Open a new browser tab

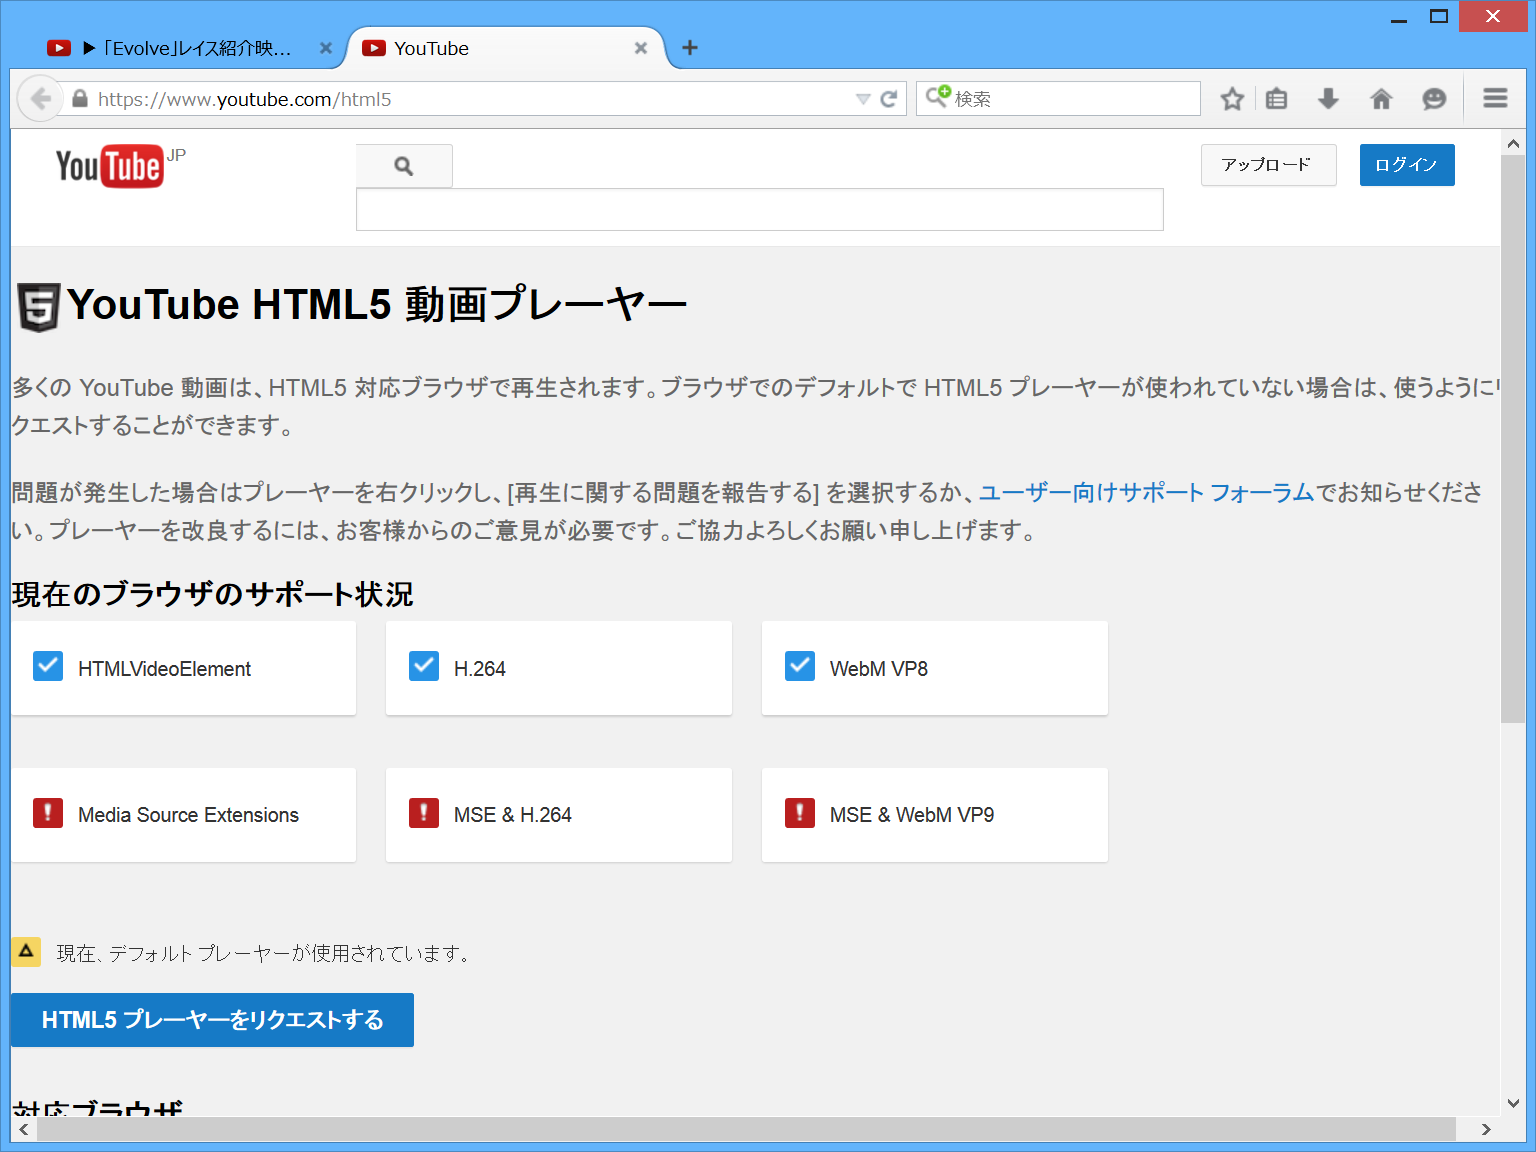[689, 47]
